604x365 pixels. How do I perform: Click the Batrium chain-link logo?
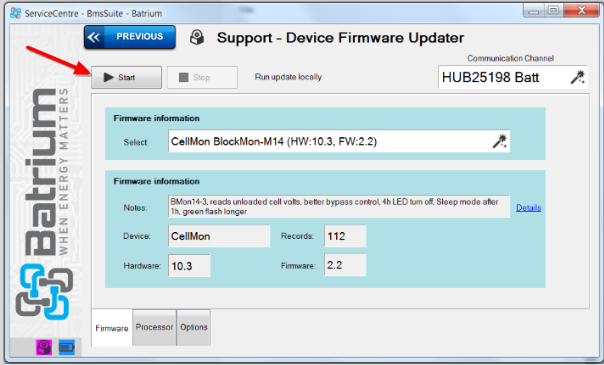tap(44, 292)
